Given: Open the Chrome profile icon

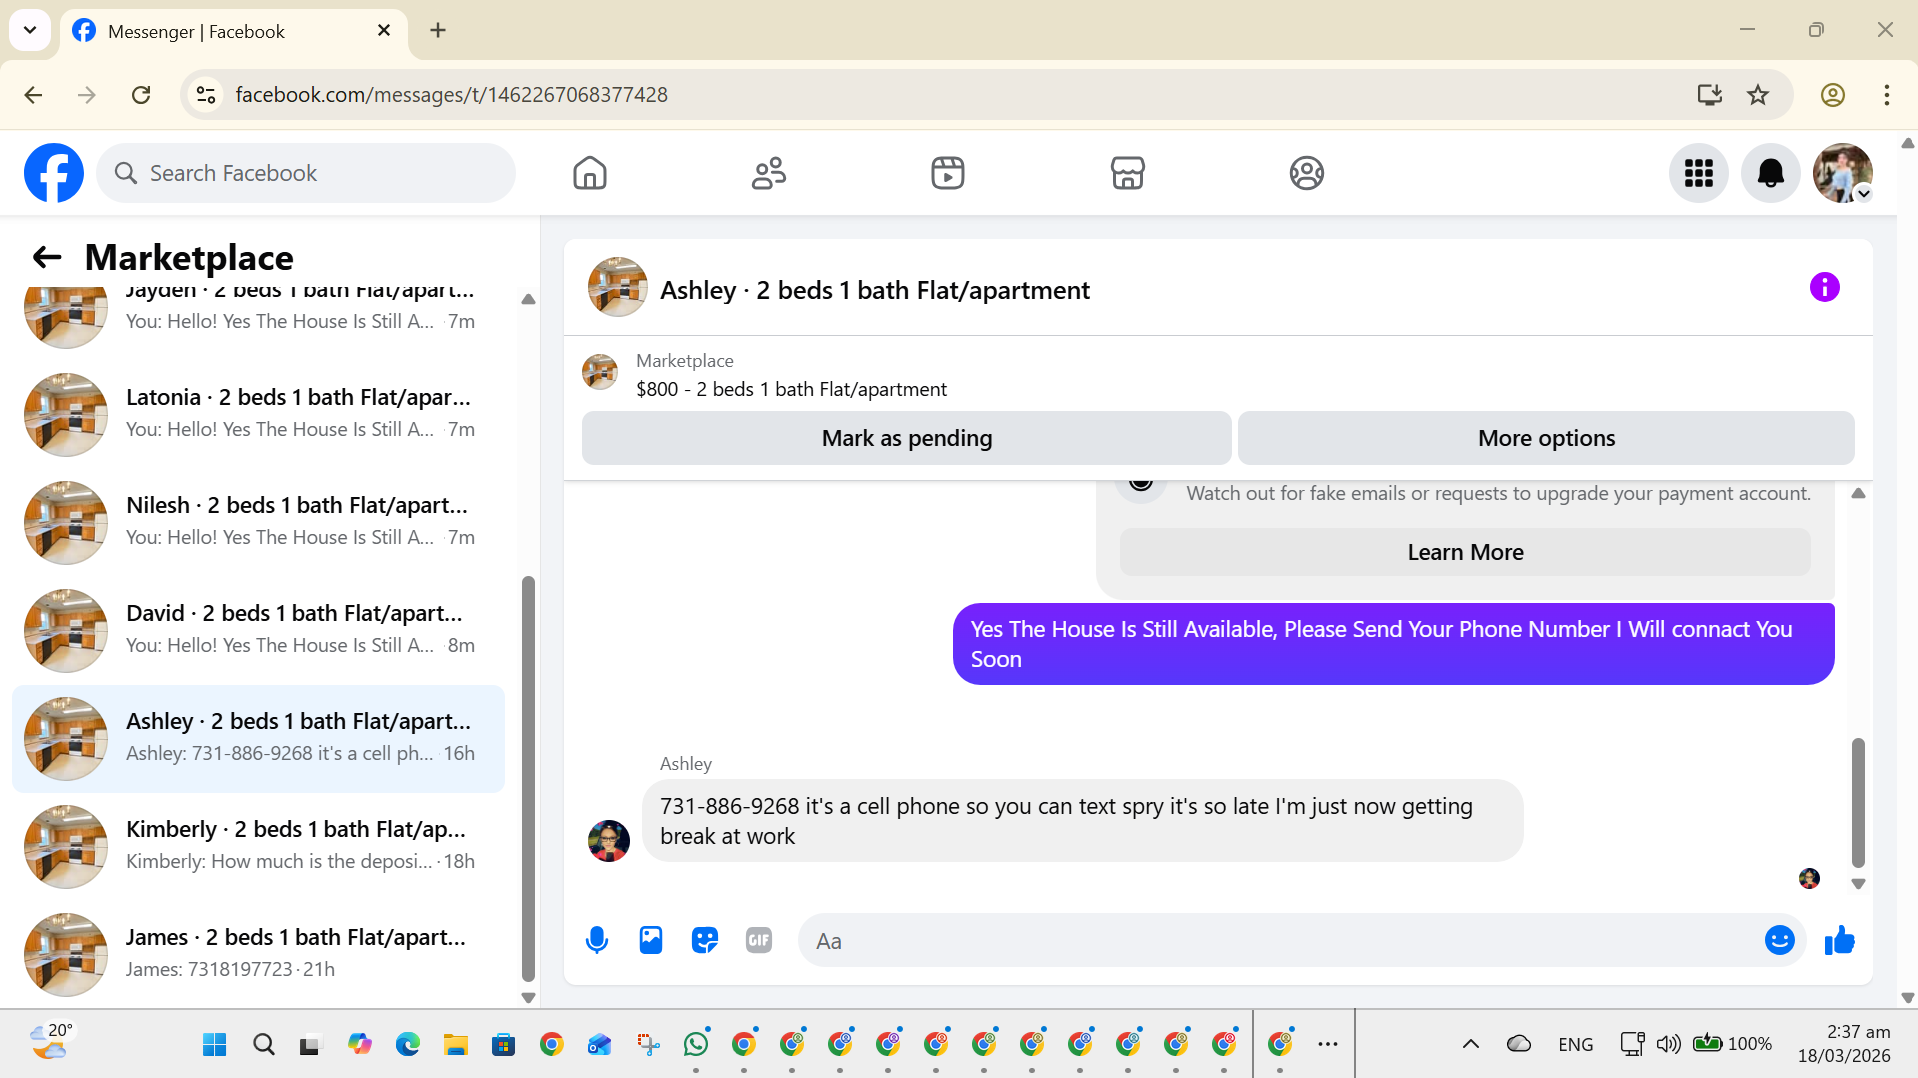Looking at the screenshot, I should 1832,95.
